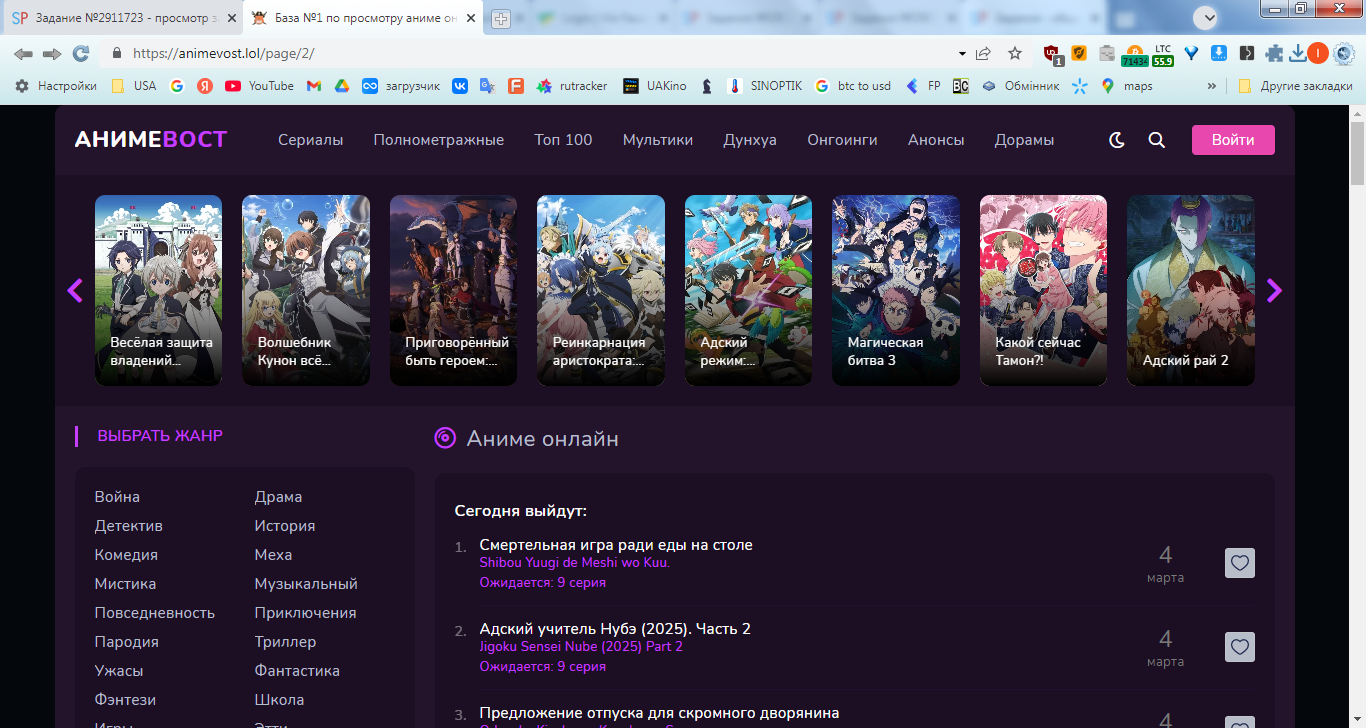Bookmark this page with the star icon
Image resolution: width=1366 pixels, height=728 pixels.
pyautogui.click(x=1015, y=53)
